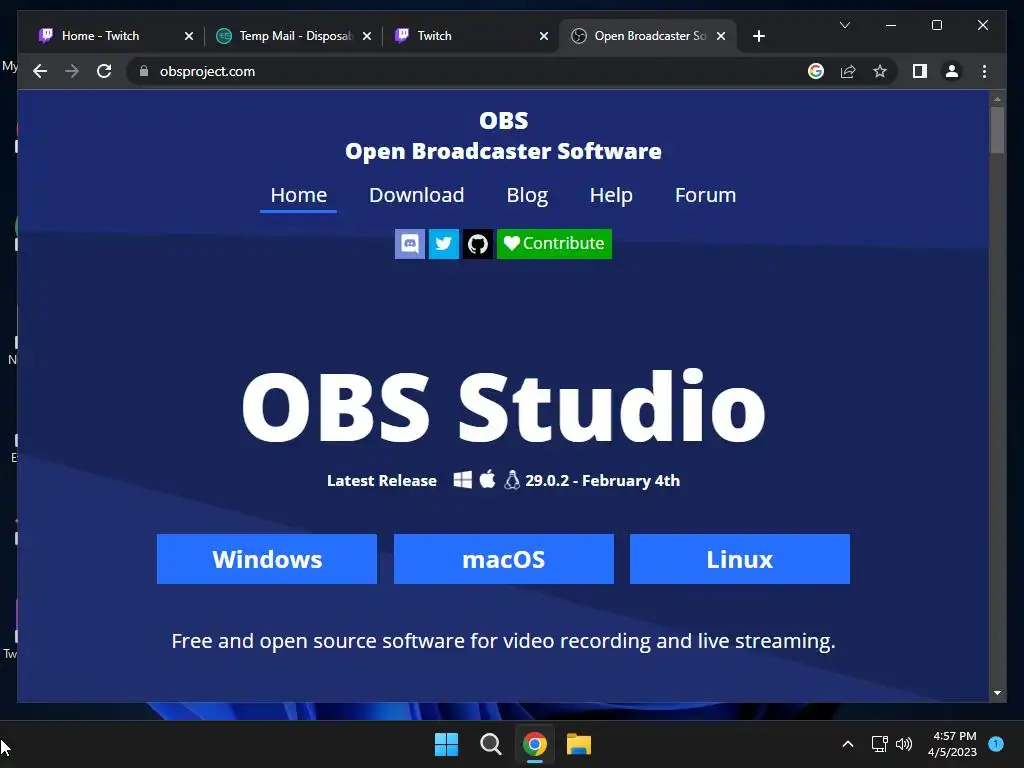Switch to the Twitch tab
Image resolution: width=1024 pixels, height=768 pixels.
pos(470,36)
